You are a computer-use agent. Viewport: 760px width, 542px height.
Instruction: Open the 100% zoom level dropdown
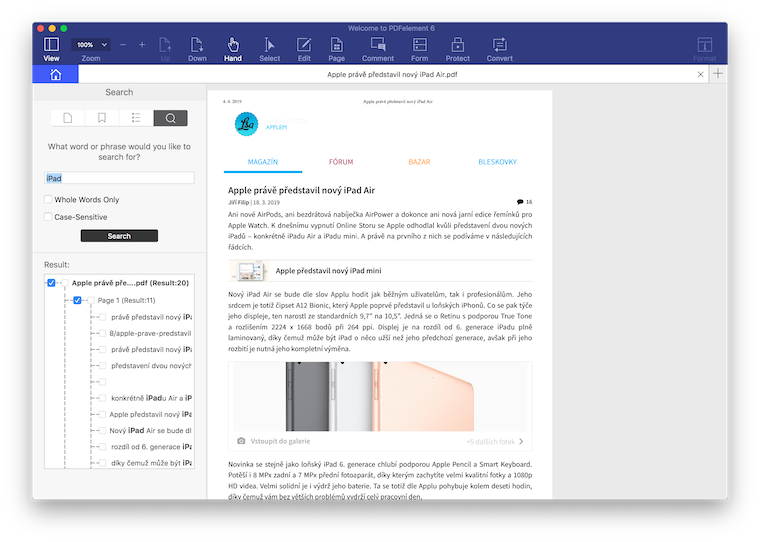pos(91,45)
